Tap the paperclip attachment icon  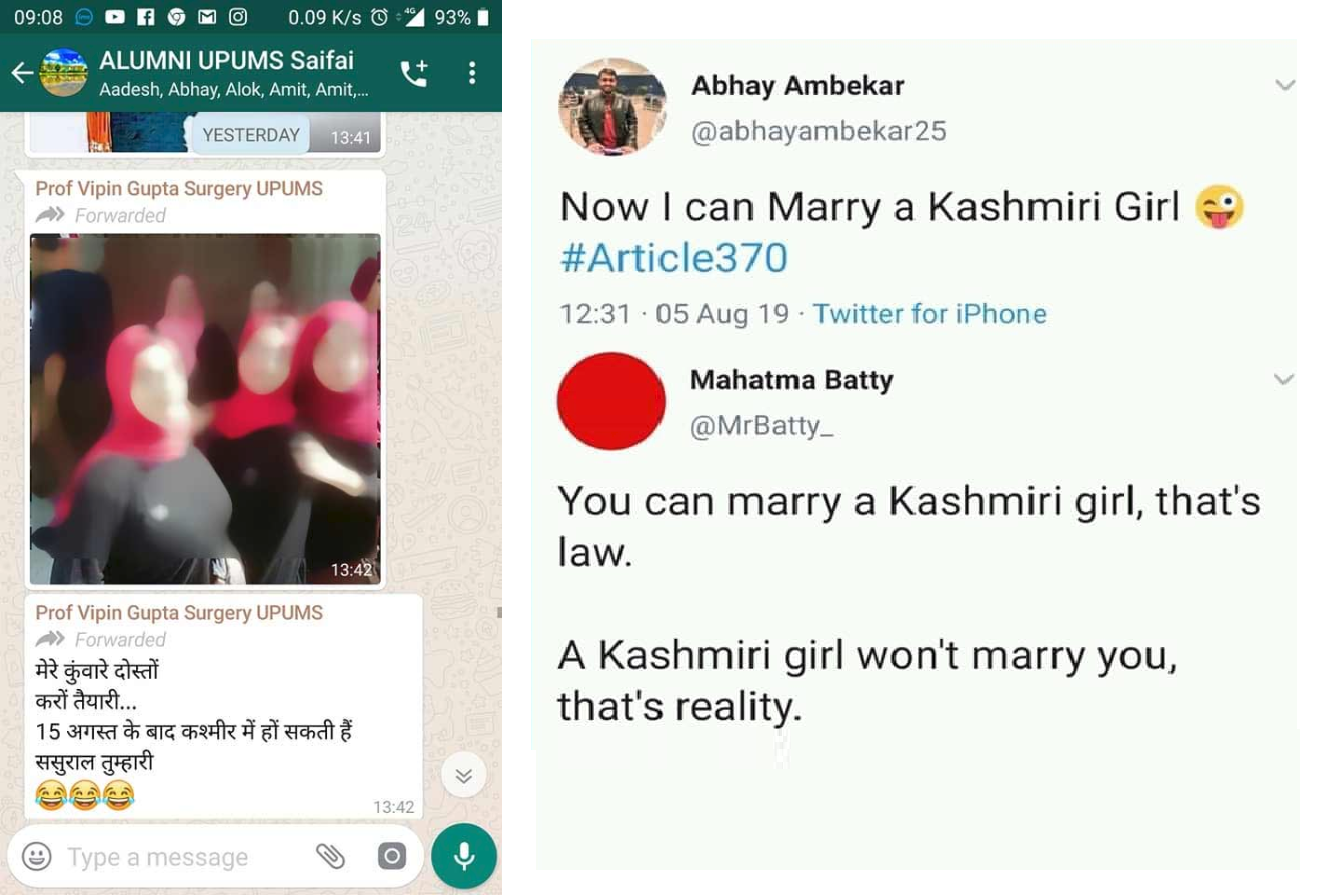(x=330, y=857)
